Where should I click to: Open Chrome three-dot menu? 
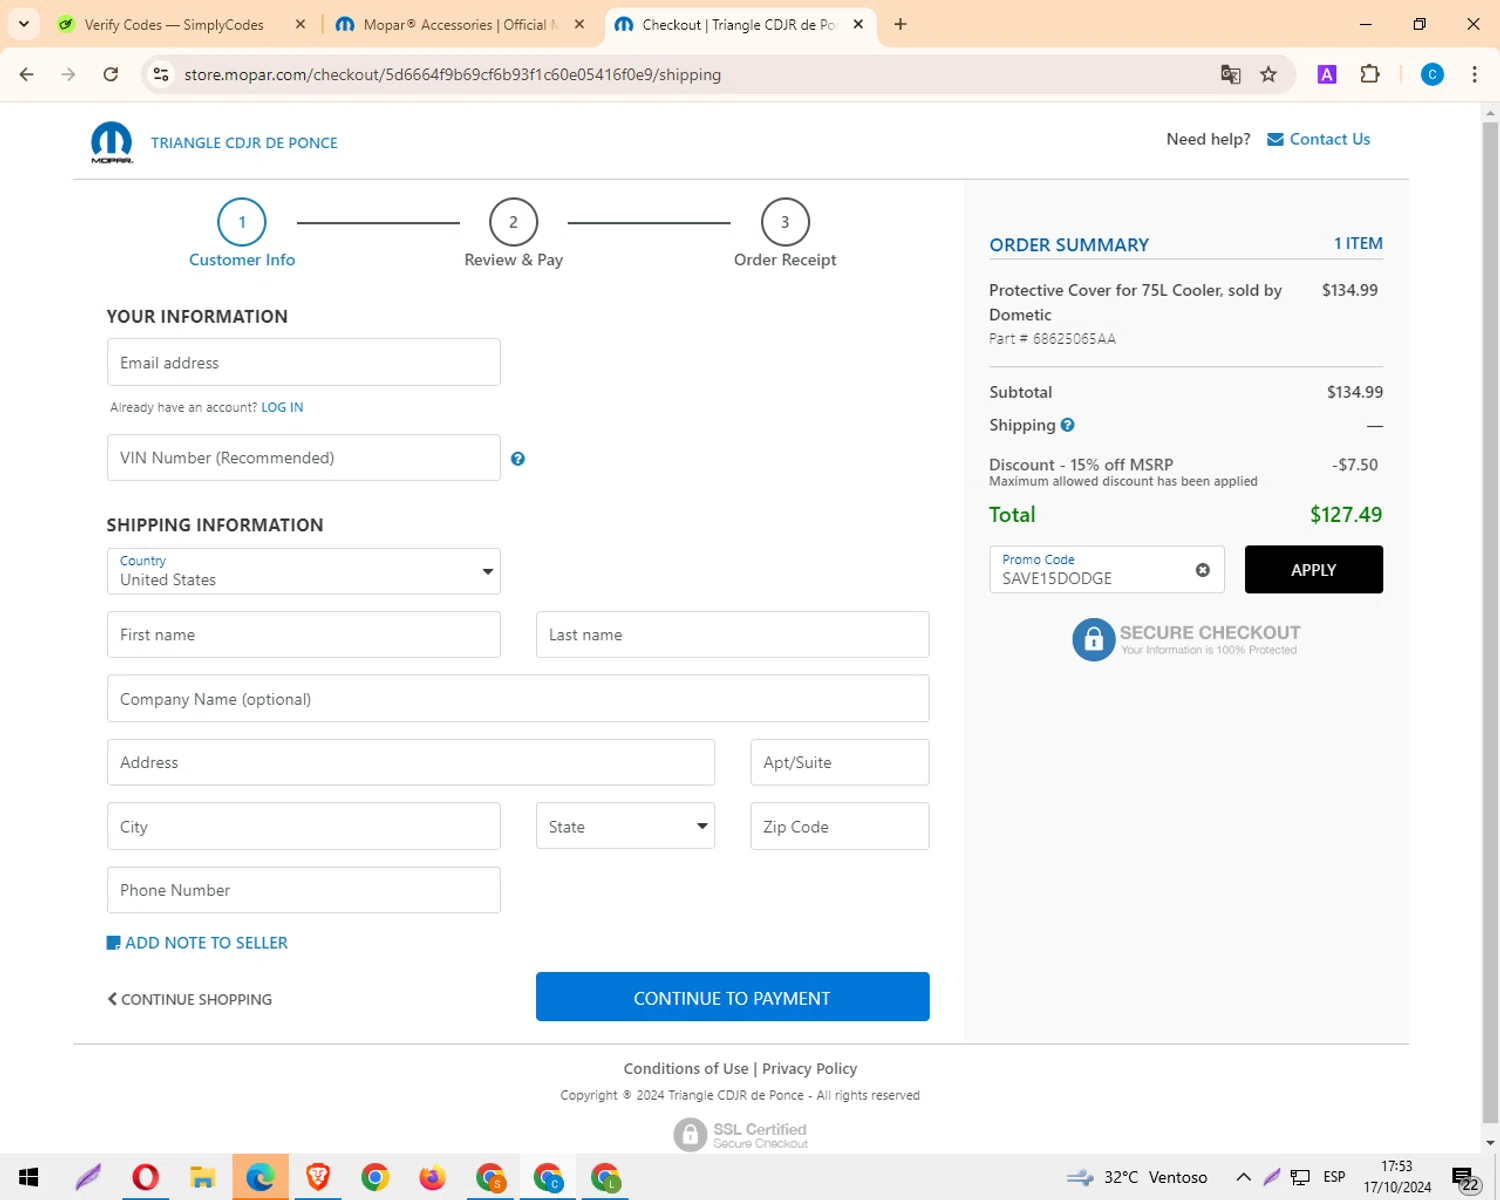(x=1474, y=74)
